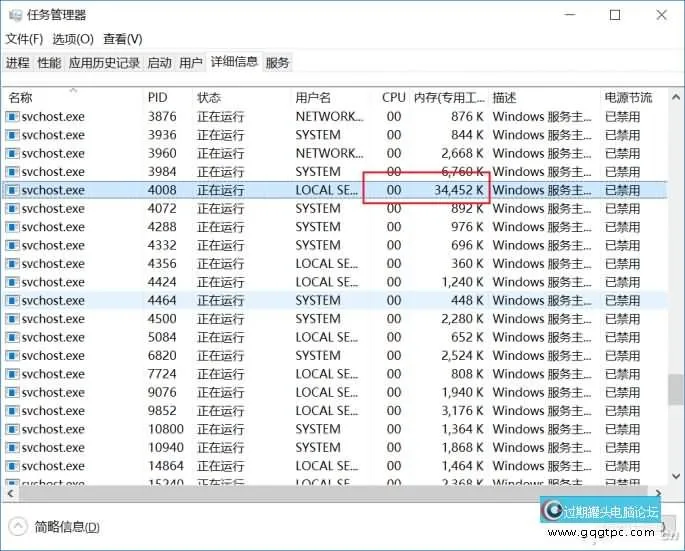Viewport: 685px width, 551px height.
Task: Maximize the 任务管理器 window
Action: (615, 15)
